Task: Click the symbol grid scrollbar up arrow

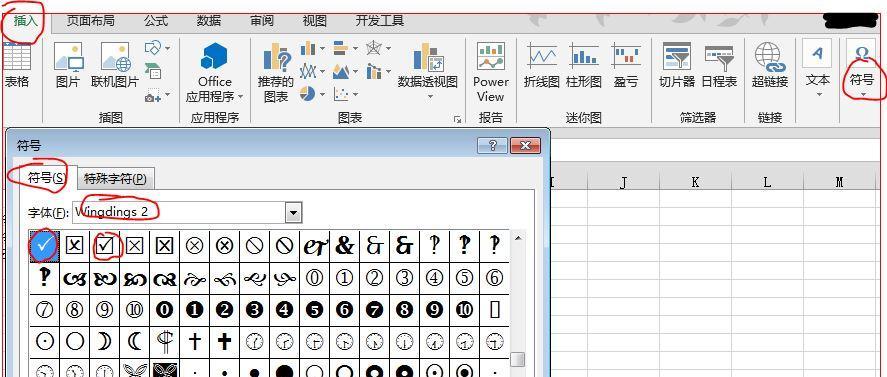Action: [517, 237]
